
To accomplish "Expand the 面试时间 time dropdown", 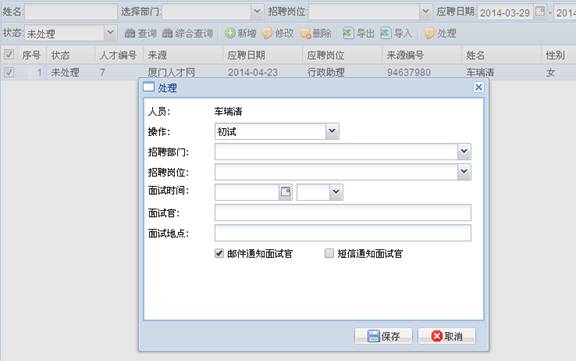I will pos(336,192).
